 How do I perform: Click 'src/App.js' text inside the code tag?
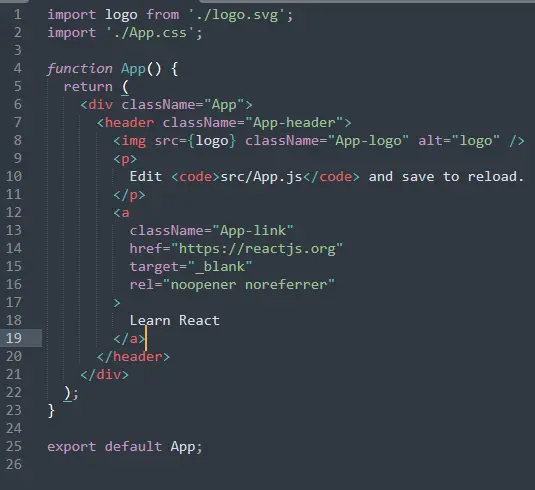[261, 177]
